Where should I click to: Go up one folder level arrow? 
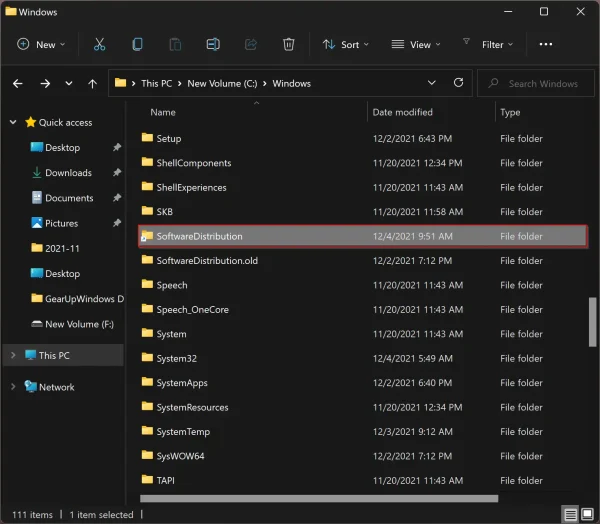pyautogui.click(x=92, y=83)
